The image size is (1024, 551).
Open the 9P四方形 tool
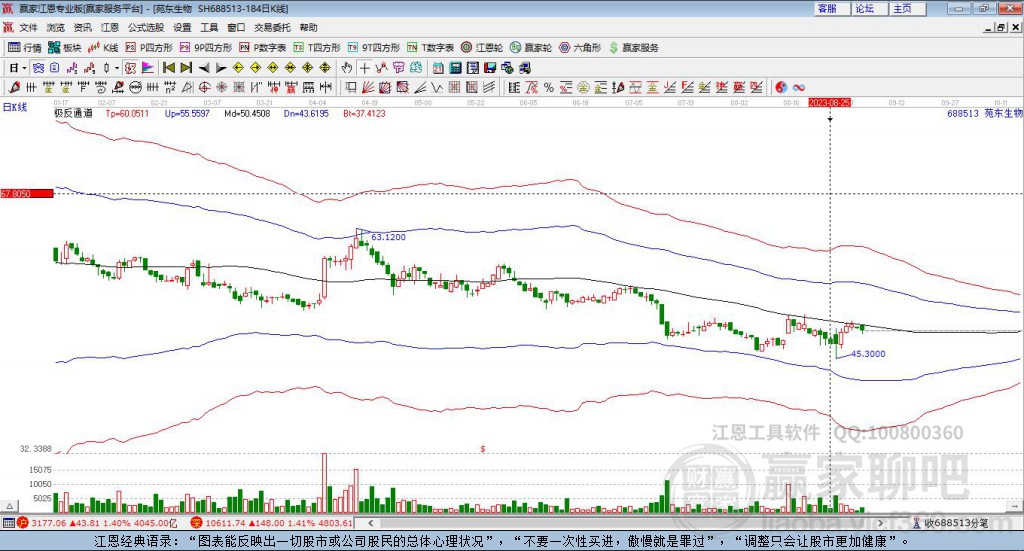tap(206, 48)
